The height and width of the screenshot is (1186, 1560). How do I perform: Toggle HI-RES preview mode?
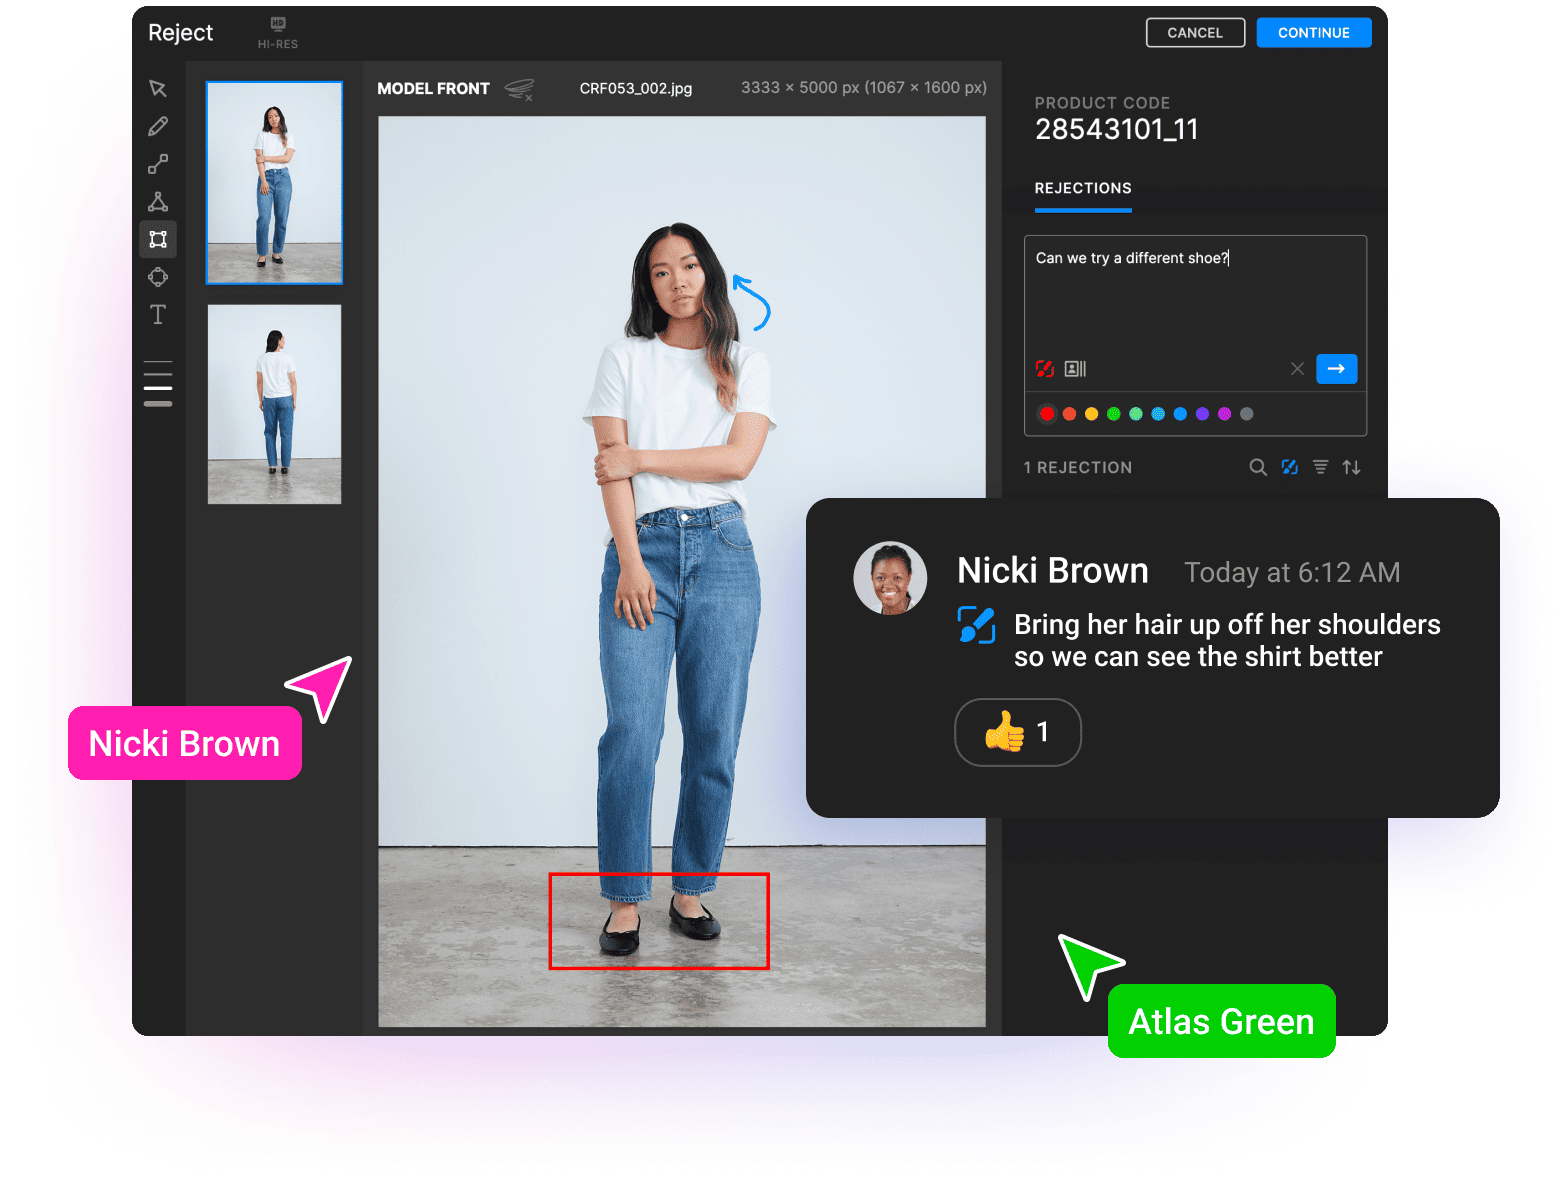click(x=278, y=32)
